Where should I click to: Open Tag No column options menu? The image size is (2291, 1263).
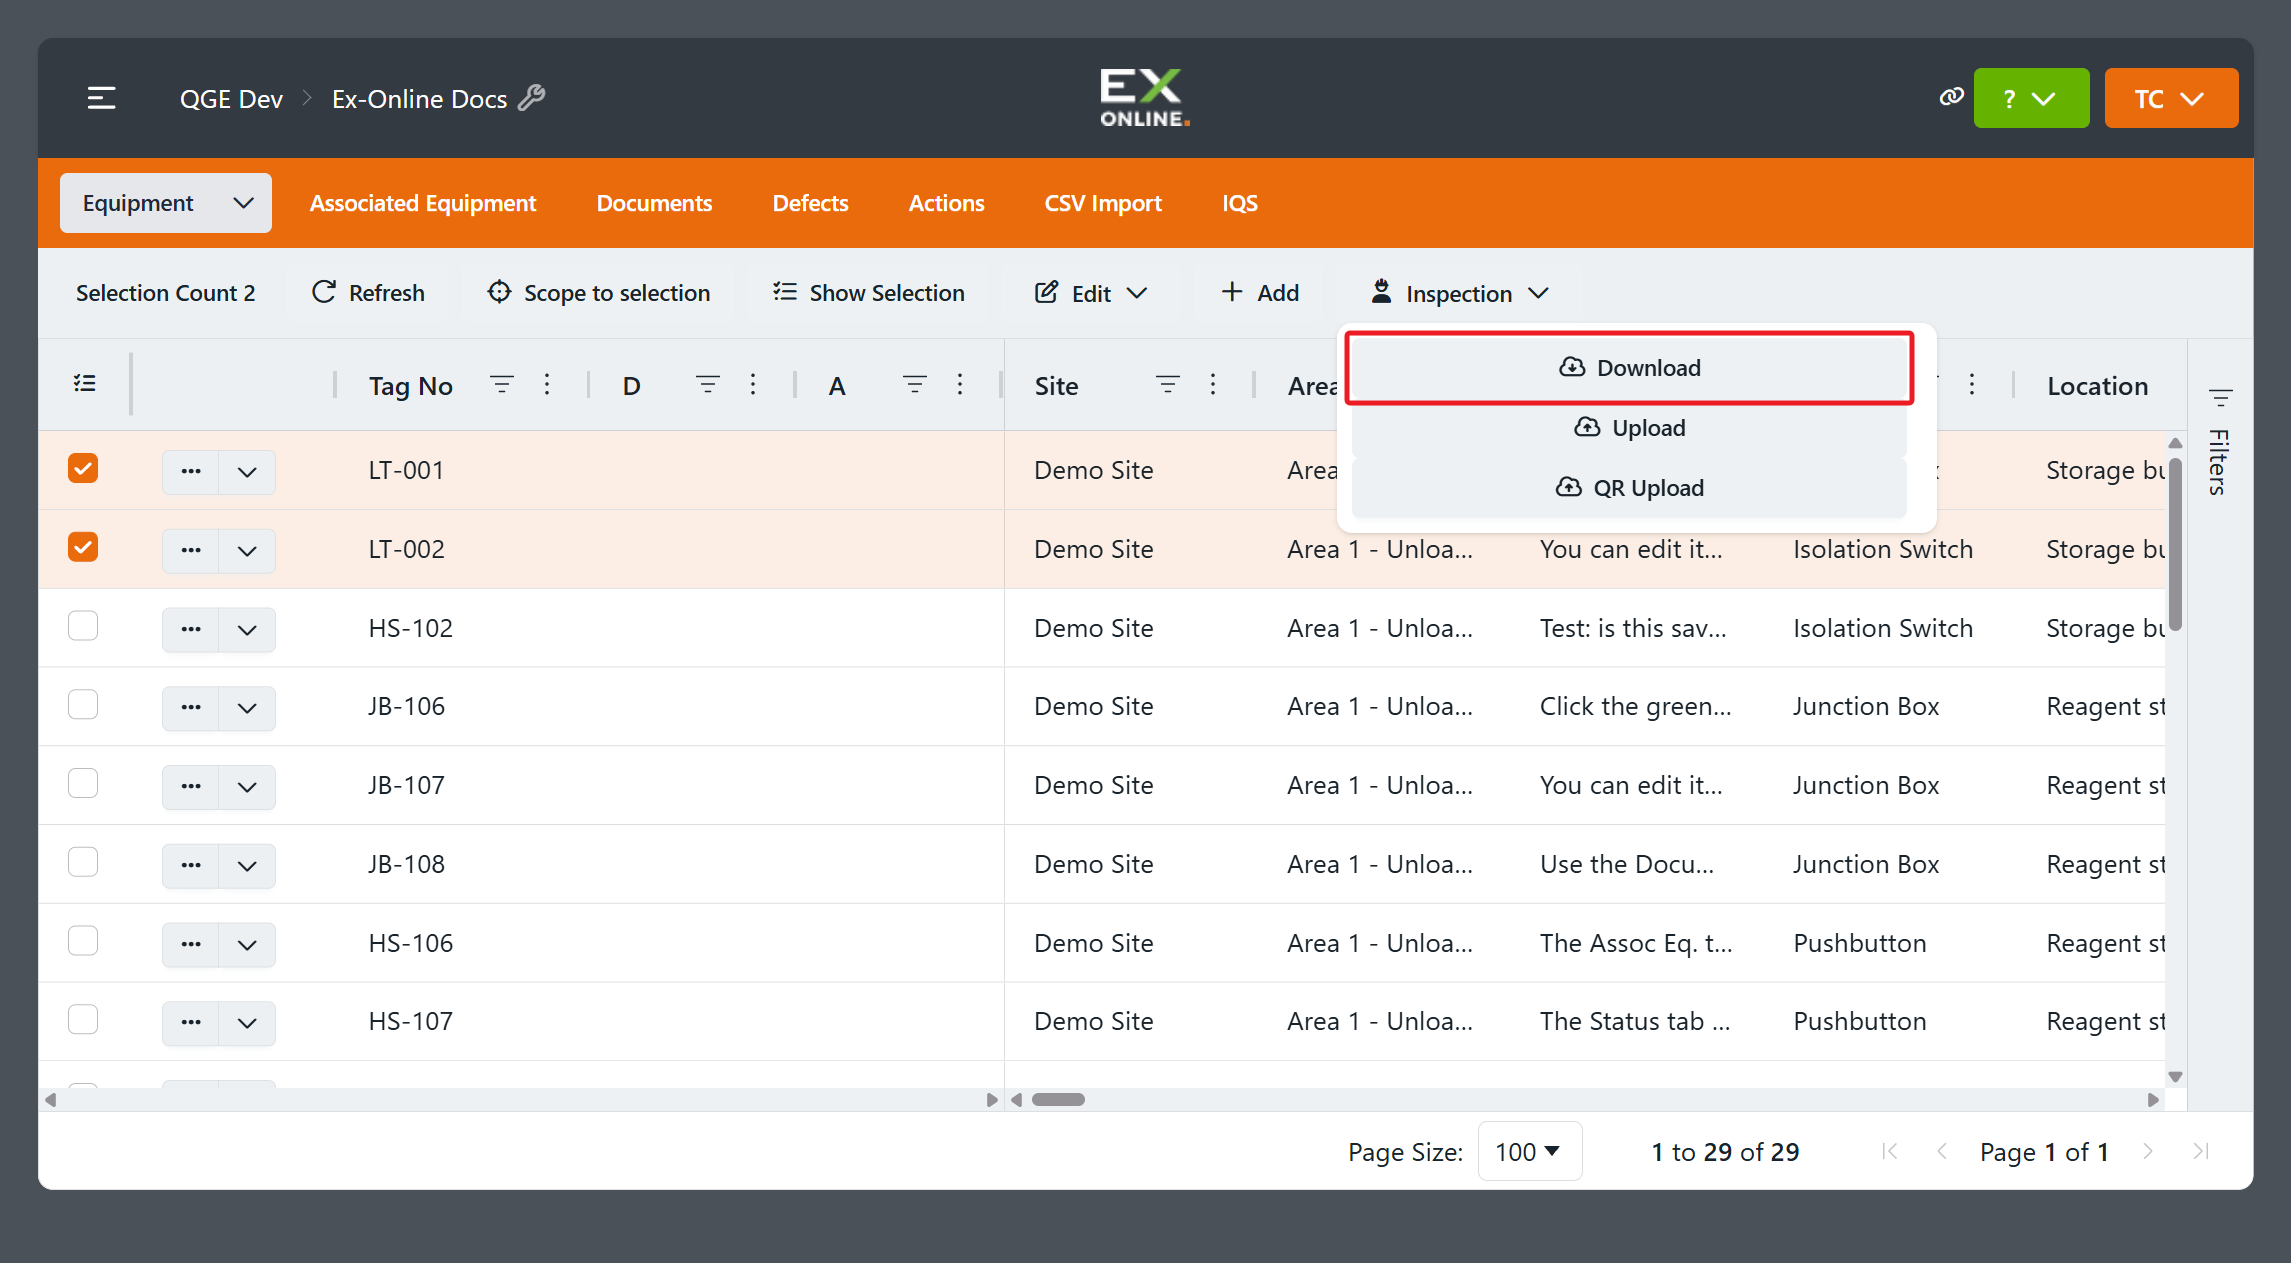coord(547,384)
